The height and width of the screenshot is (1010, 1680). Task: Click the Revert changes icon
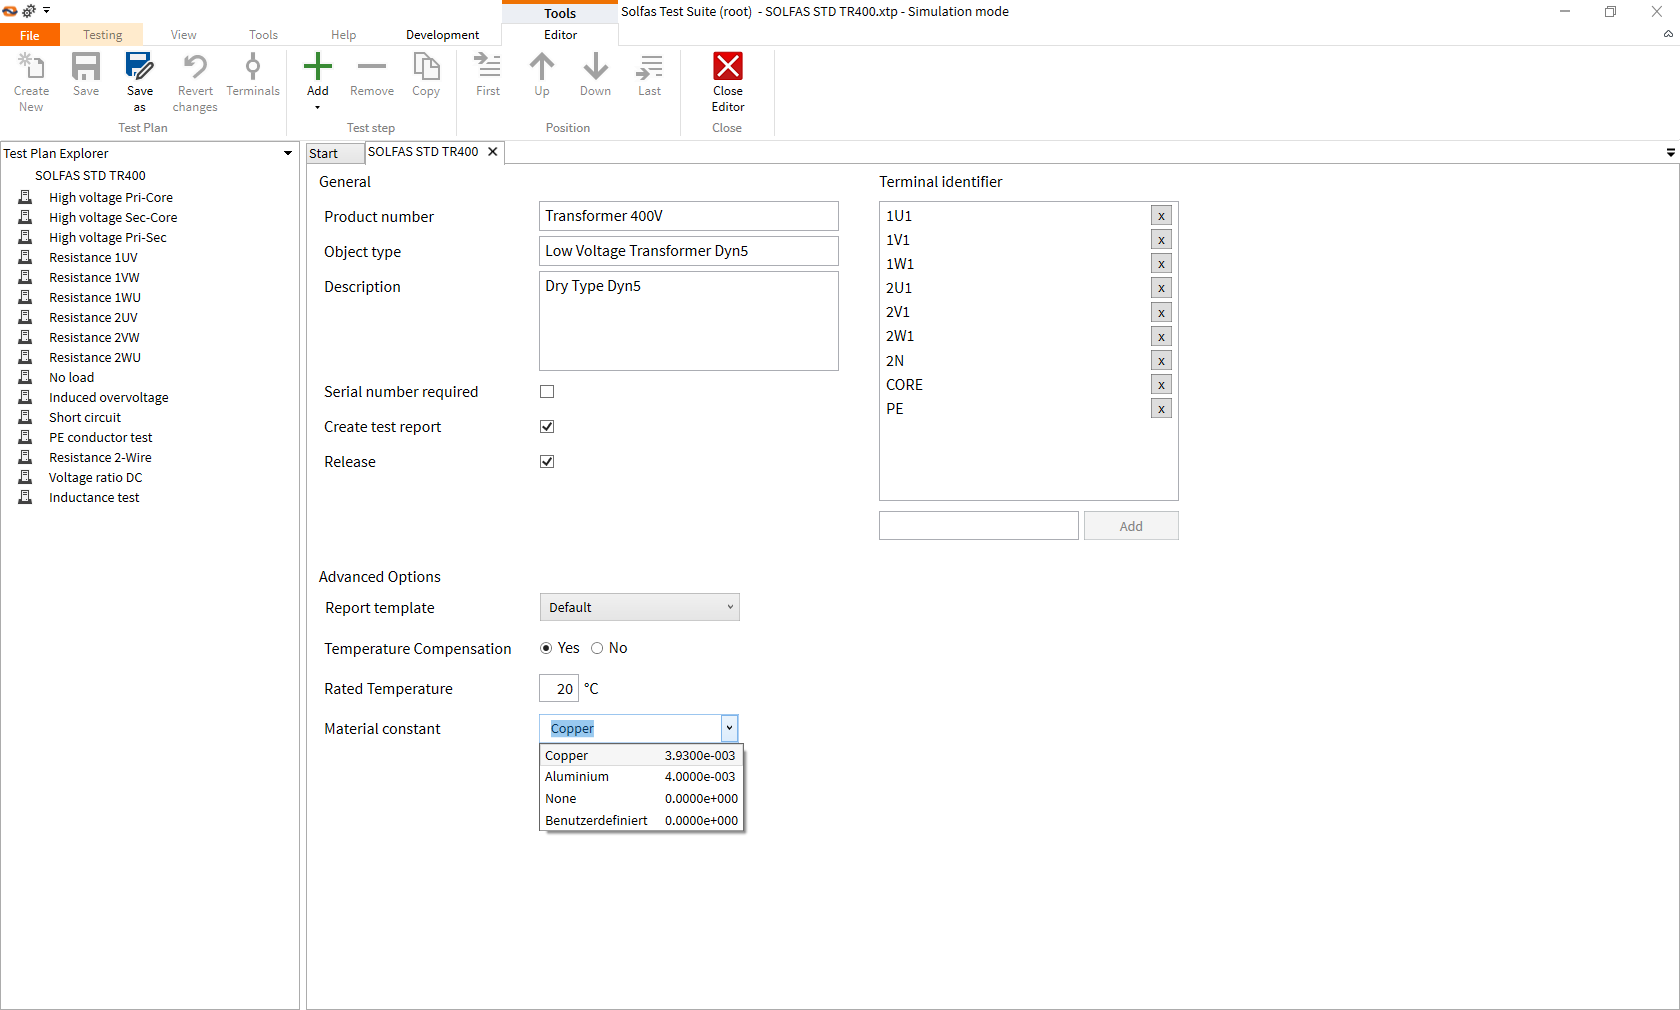point(195,67)
